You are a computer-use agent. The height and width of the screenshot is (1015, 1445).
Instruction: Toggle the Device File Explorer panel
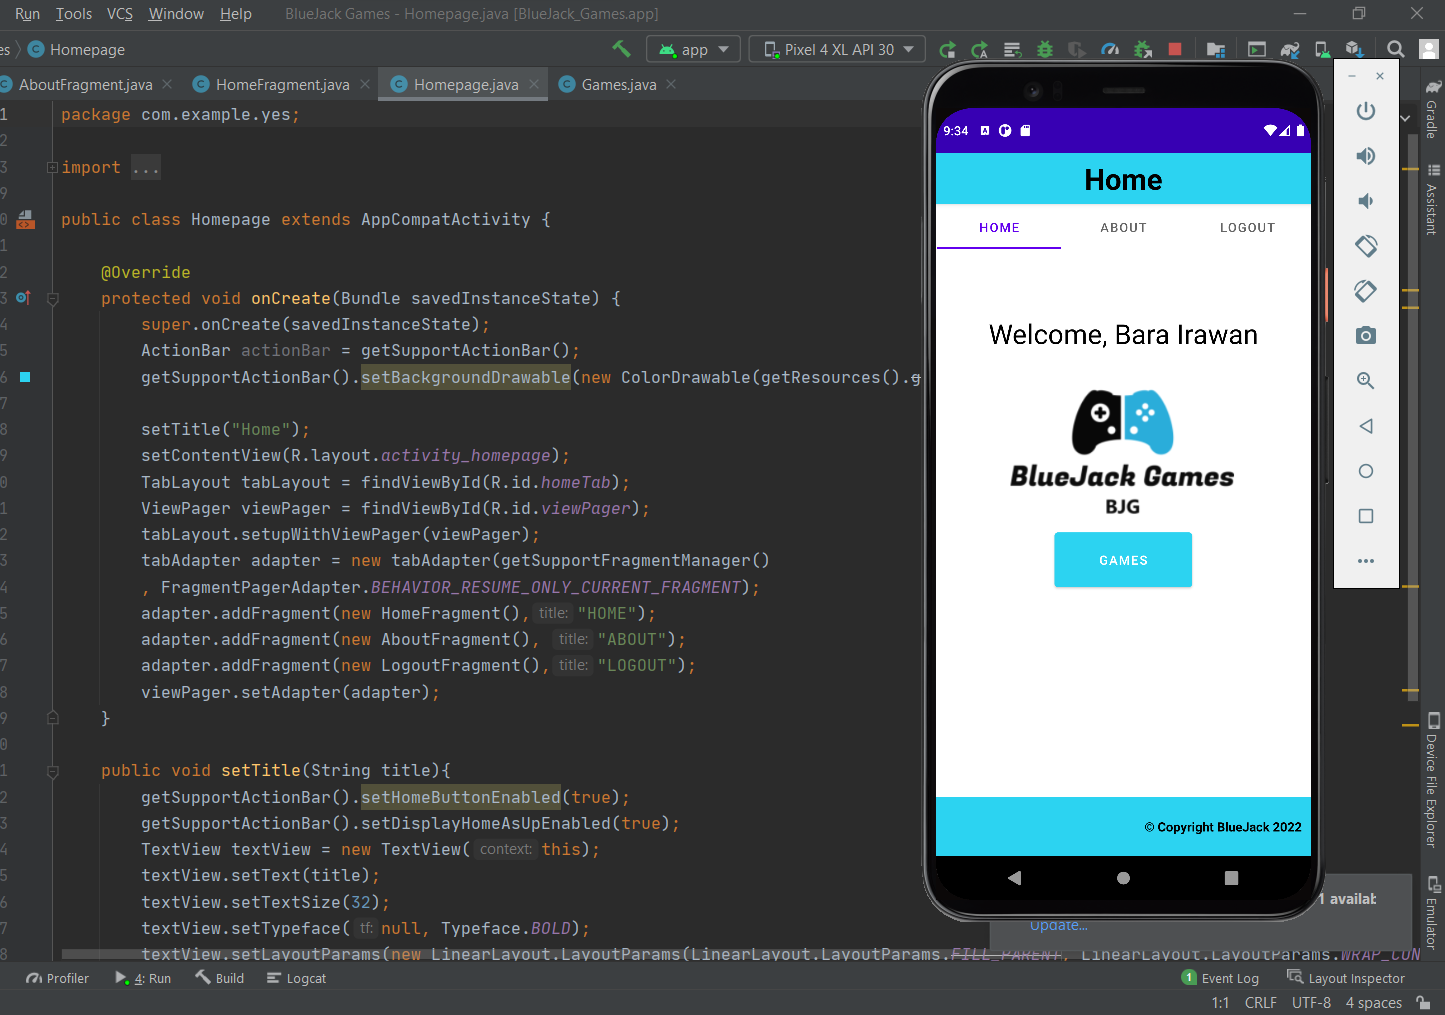[1432, 782]
